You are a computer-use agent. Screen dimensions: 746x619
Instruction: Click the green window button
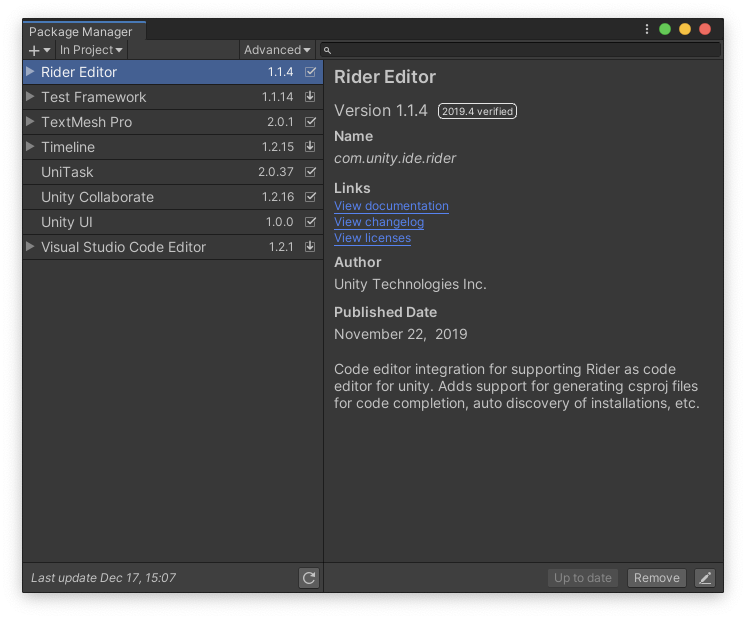pyautogui.click(x=665, y=29)
